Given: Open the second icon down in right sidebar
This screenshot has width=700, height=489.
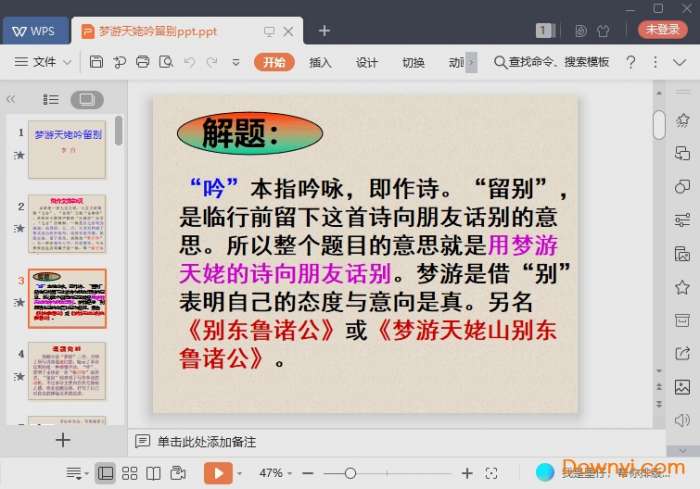Looking at the screenshot, I should [x=683, y=153].
